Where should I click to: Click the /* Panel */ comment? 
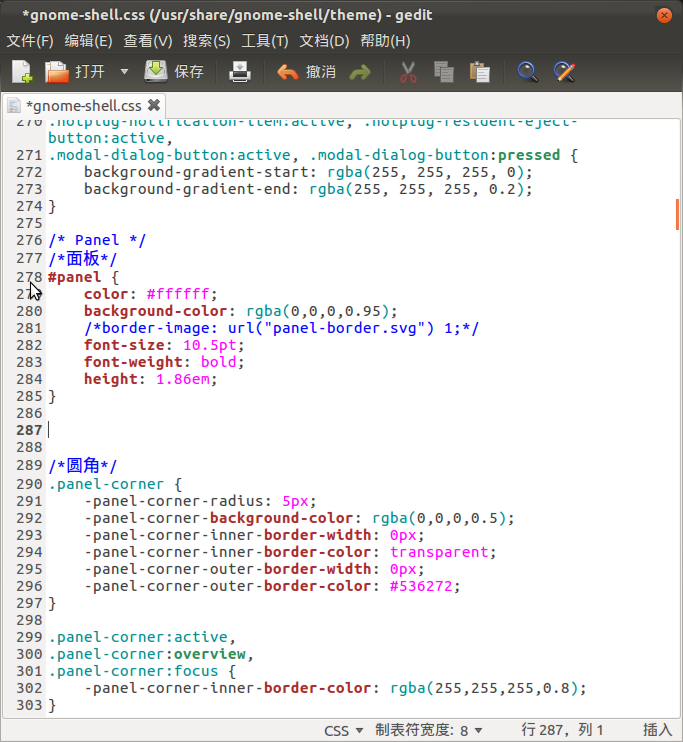(x=97, y=240)
